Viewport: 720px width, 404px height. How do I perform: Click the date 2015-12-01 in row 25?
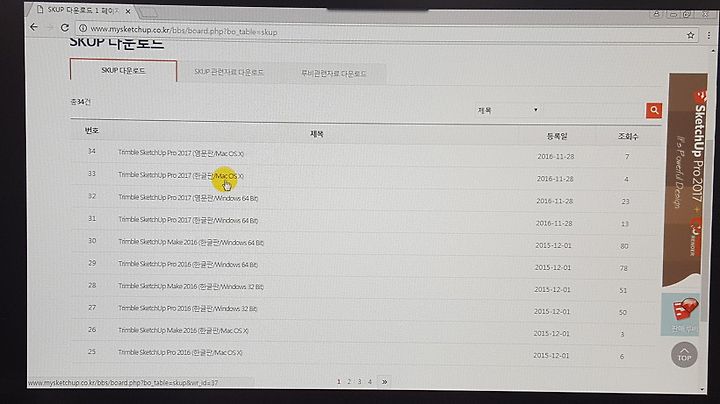click(x=551, y=355)
